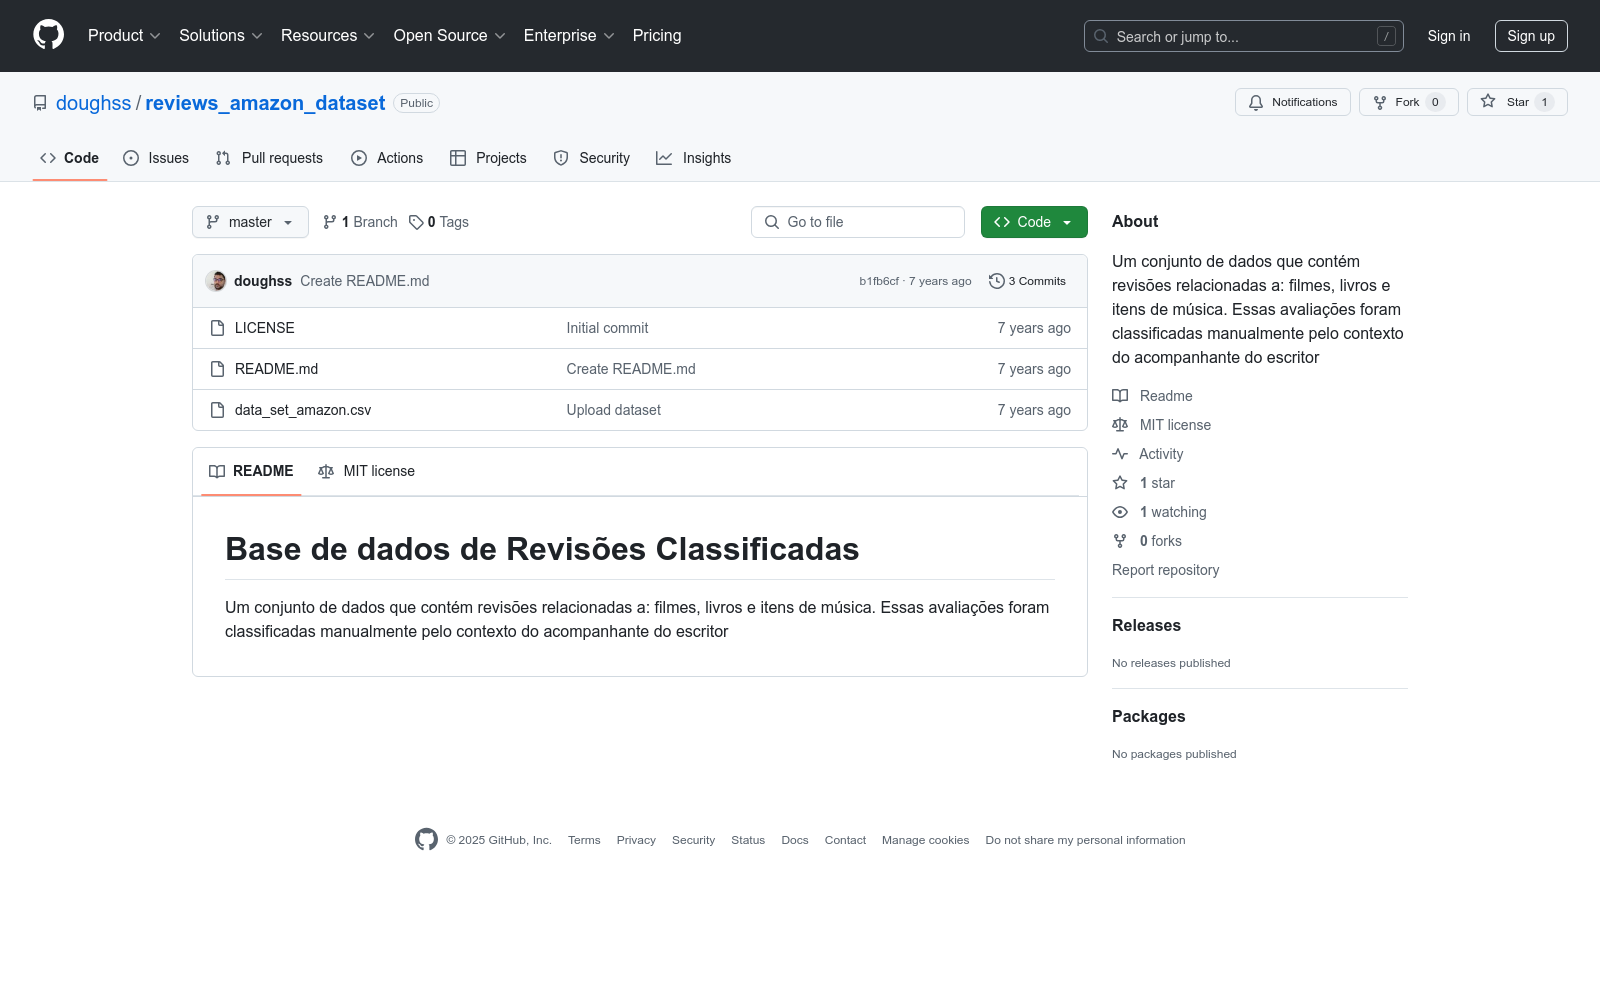Expand the Resources menu
Image resolution: width=1600 pixels, height=1000 pixels.
(x=328, y=36)
